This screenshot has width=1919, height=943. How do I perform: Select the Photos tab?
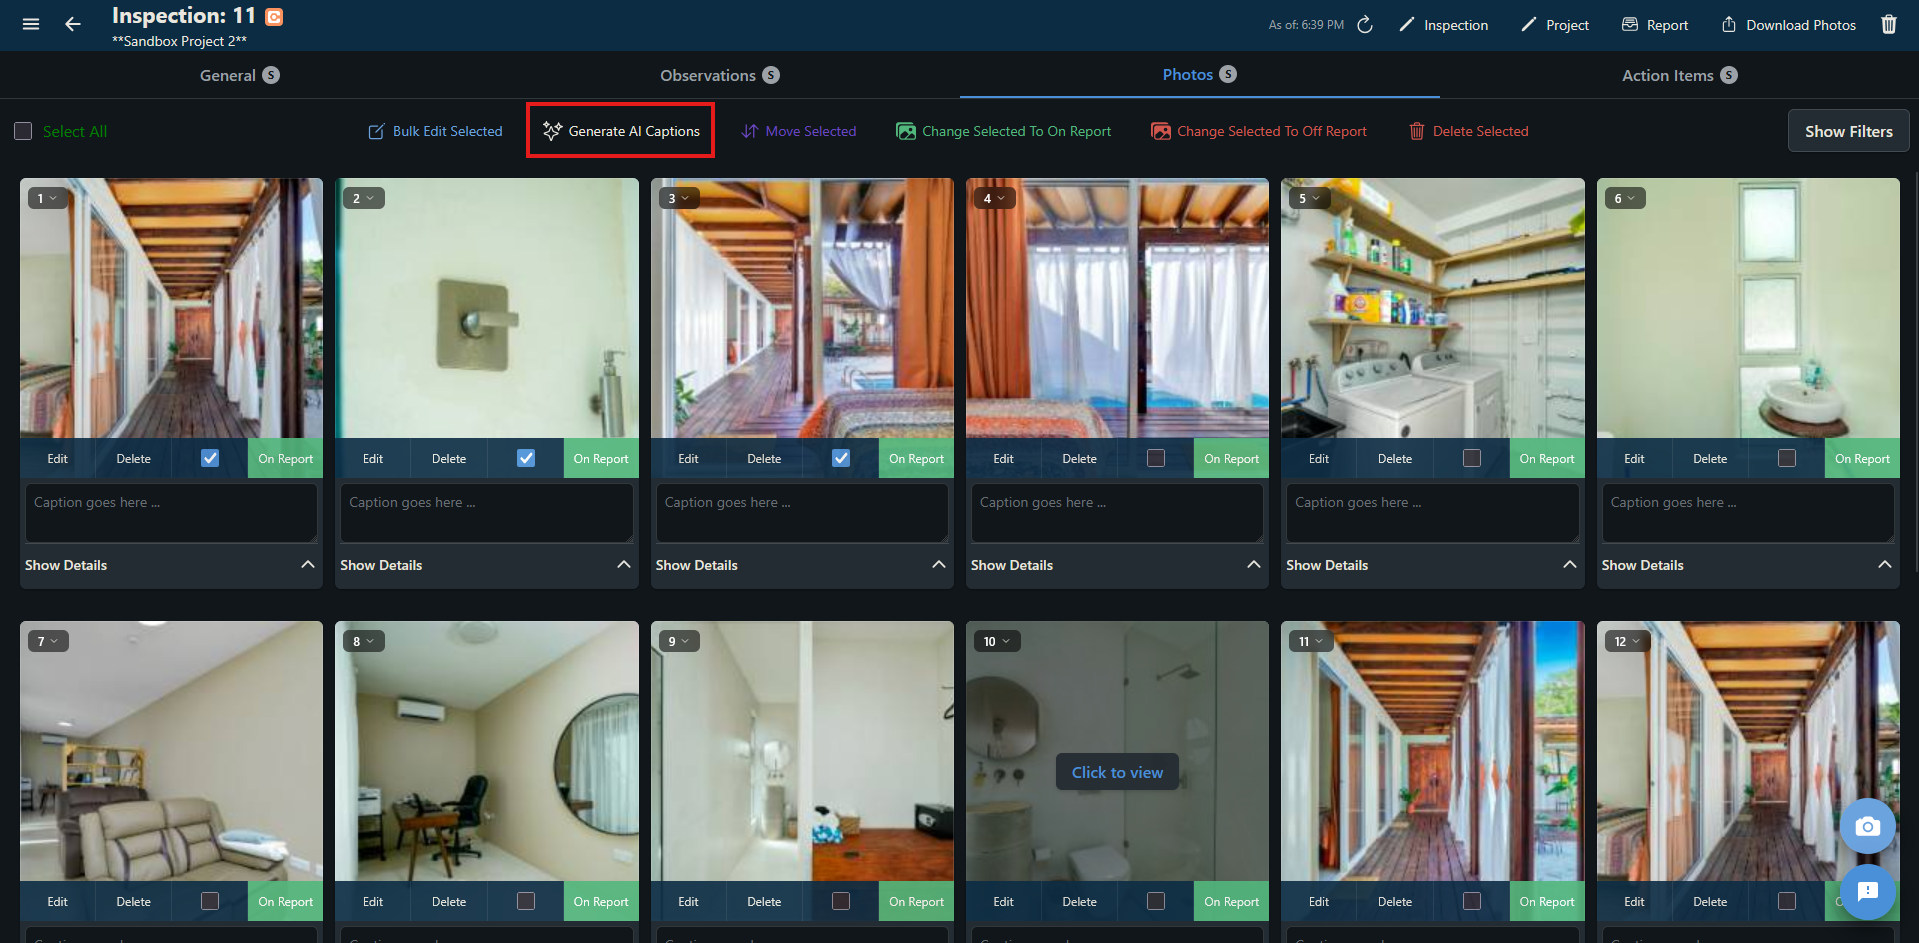coord(1200,75)
